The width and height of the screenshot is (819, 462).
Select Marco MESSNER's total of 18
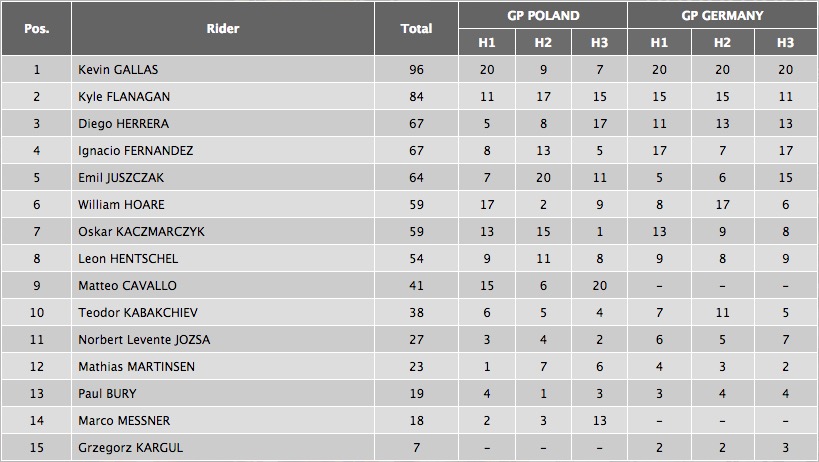(x=416, y=421)
